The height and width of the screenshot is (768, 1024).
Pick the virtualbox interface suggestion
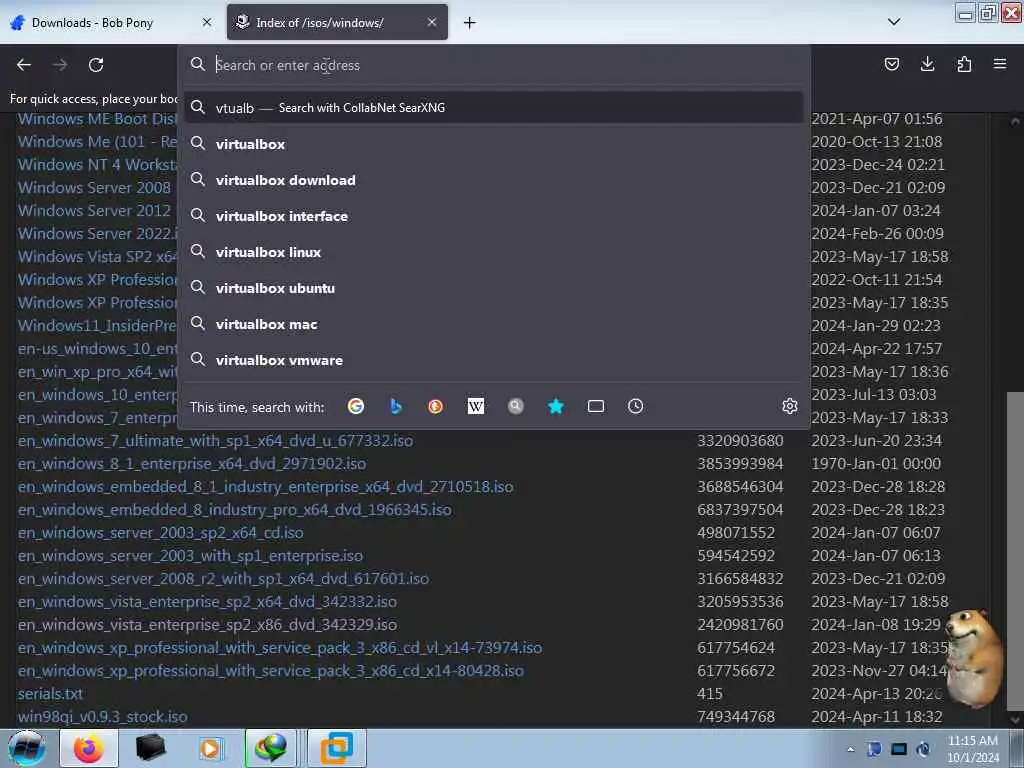pyautogui.click(x=494, y=216)
